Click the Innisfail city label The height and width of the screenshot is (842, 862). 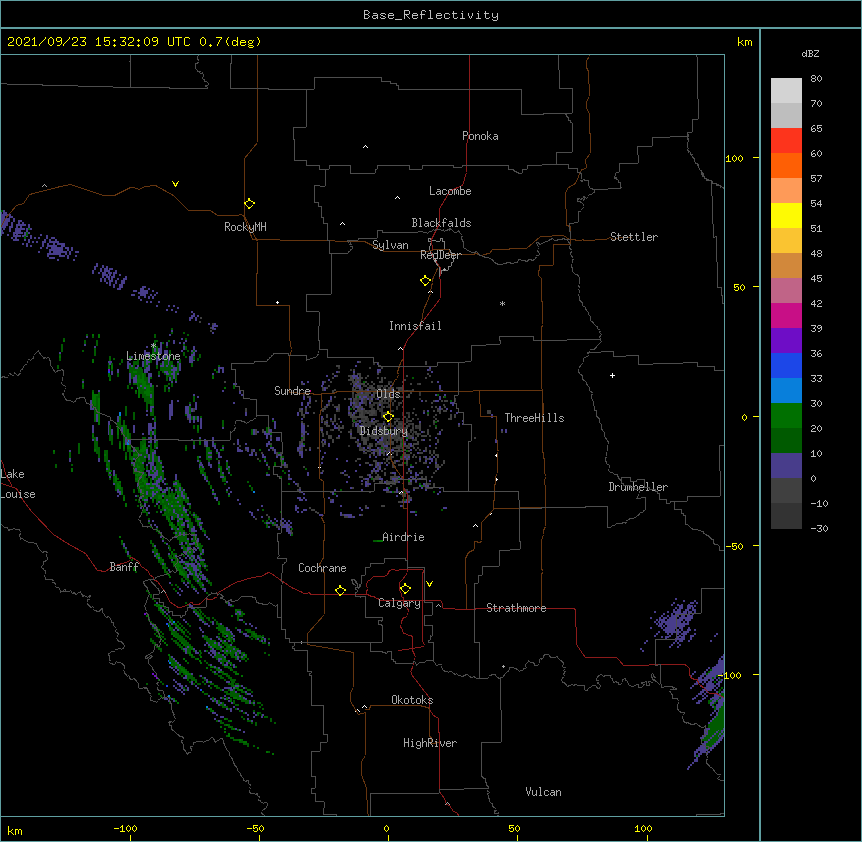click(415, 326)
